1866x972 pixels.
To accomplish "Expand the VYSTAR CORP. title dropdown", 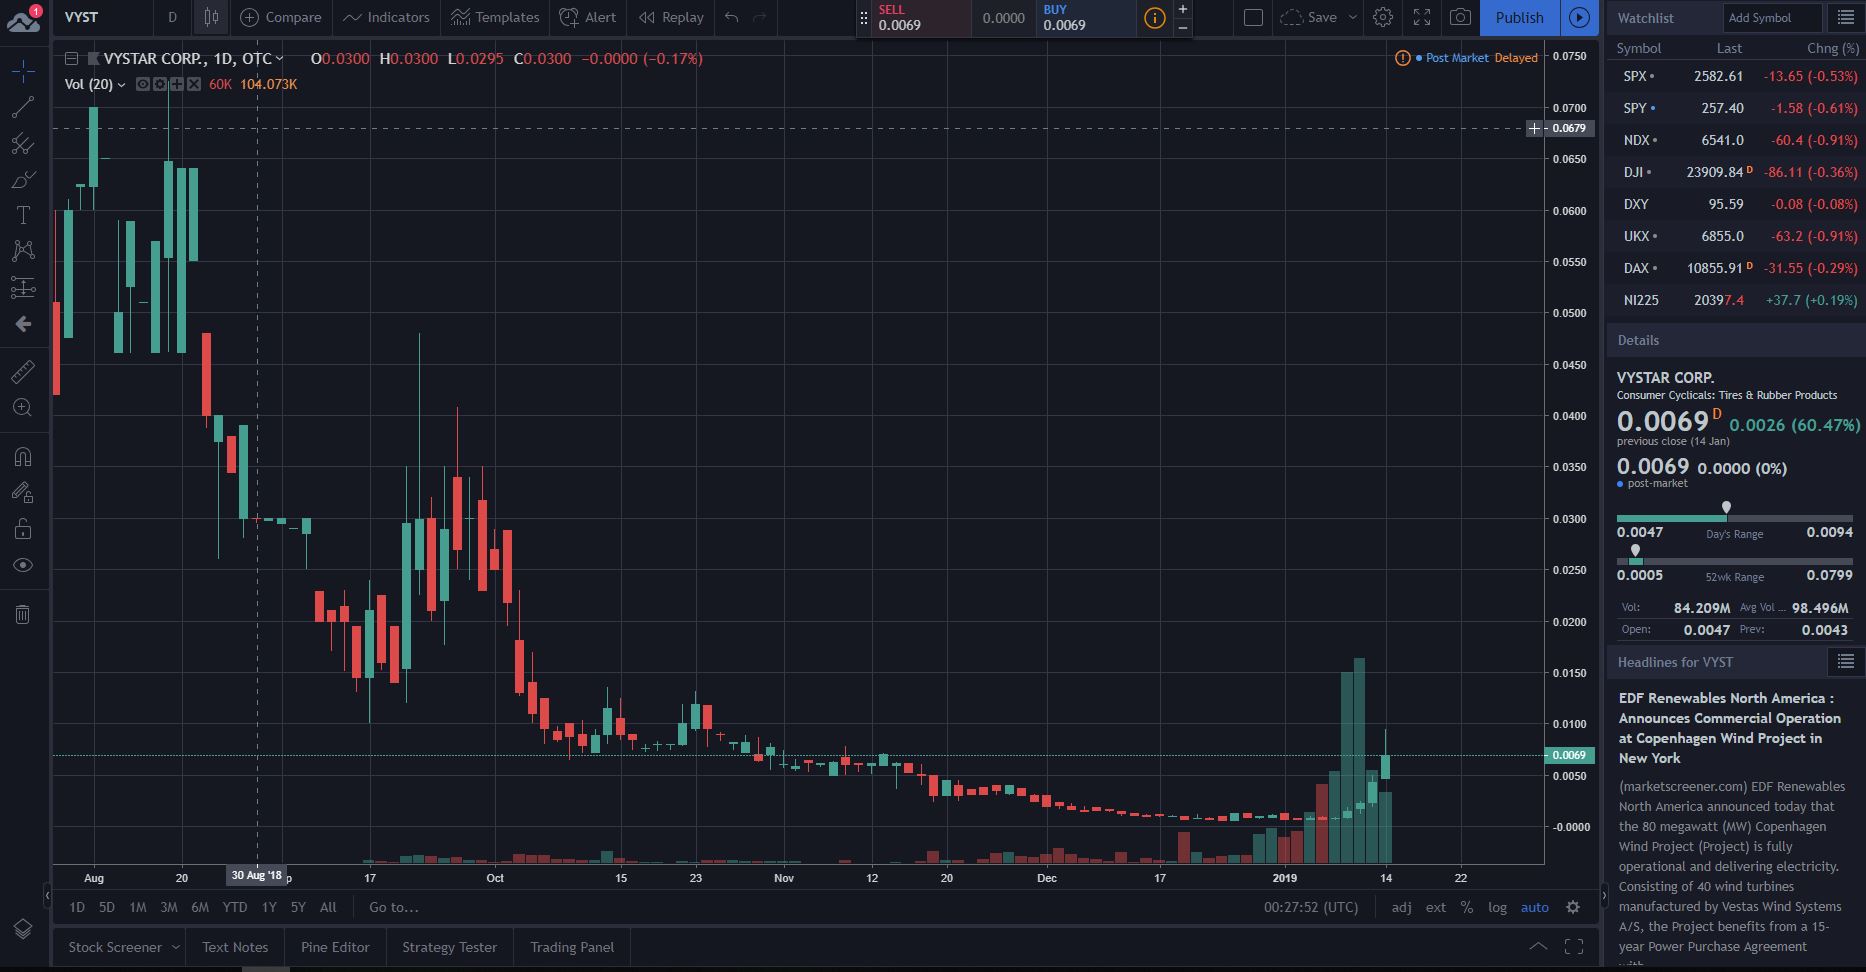I will tap(279, 59).
